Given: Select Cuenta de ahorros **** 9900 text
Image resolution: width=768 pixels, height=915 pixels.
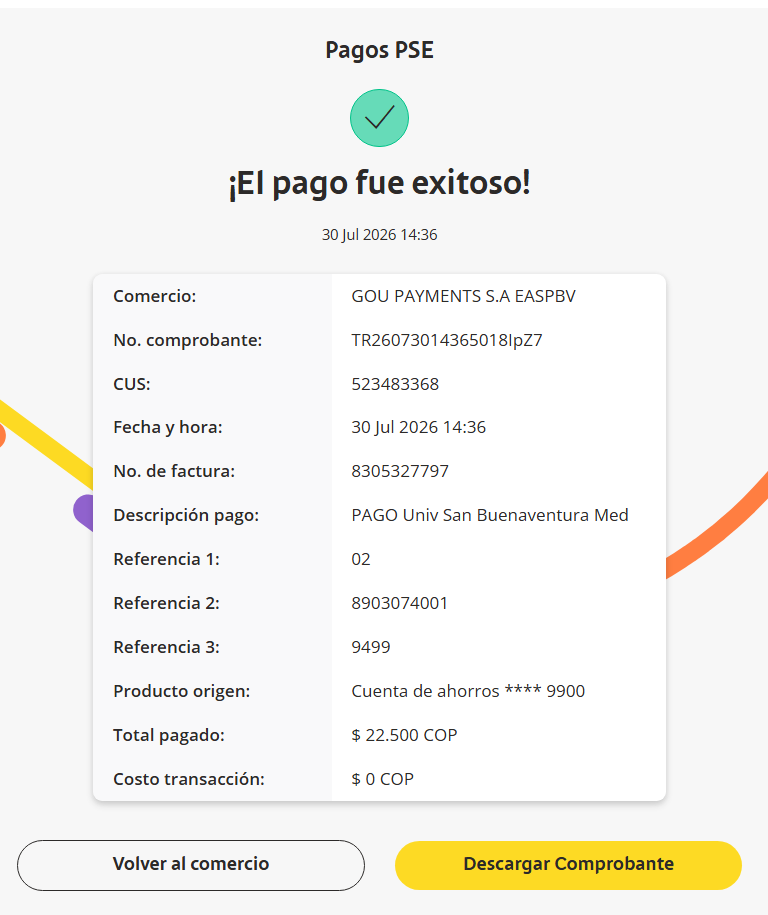Looking at the screenshot, I should coord(468,691).
